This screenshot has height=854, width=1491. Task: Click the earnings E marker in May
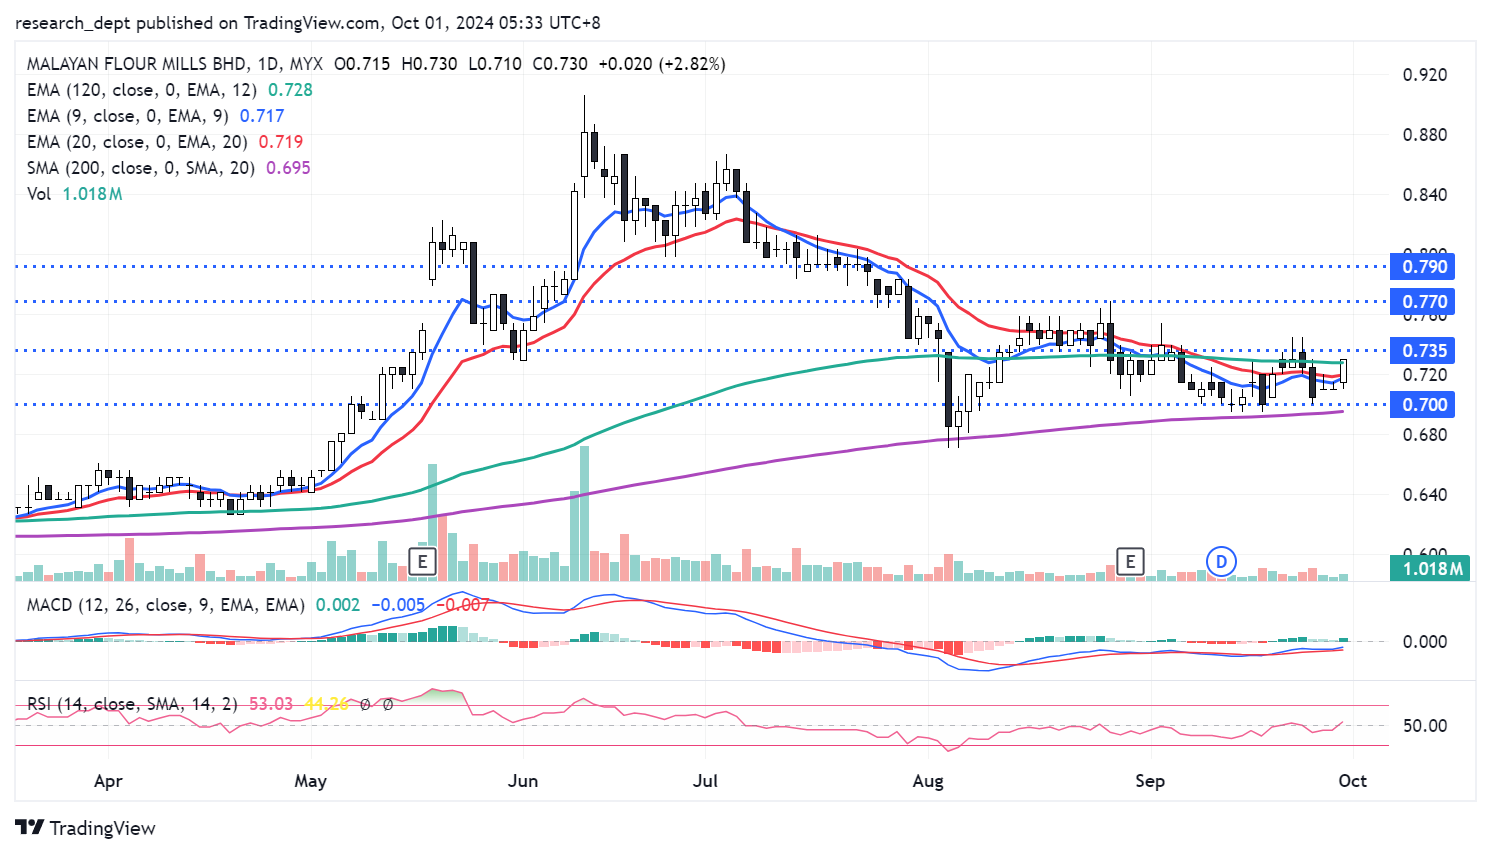pyautogui.click(x=422, y=561)
